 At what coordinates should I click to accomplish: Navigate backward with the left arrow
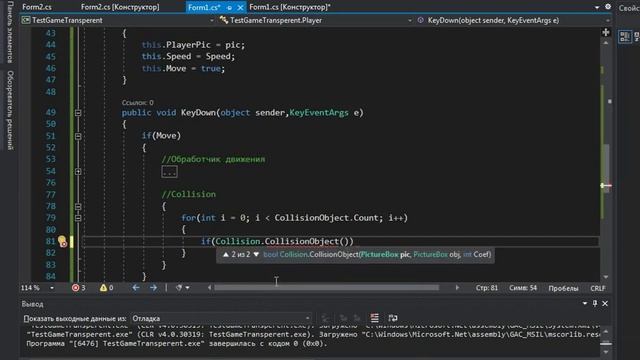pos(136,288)
